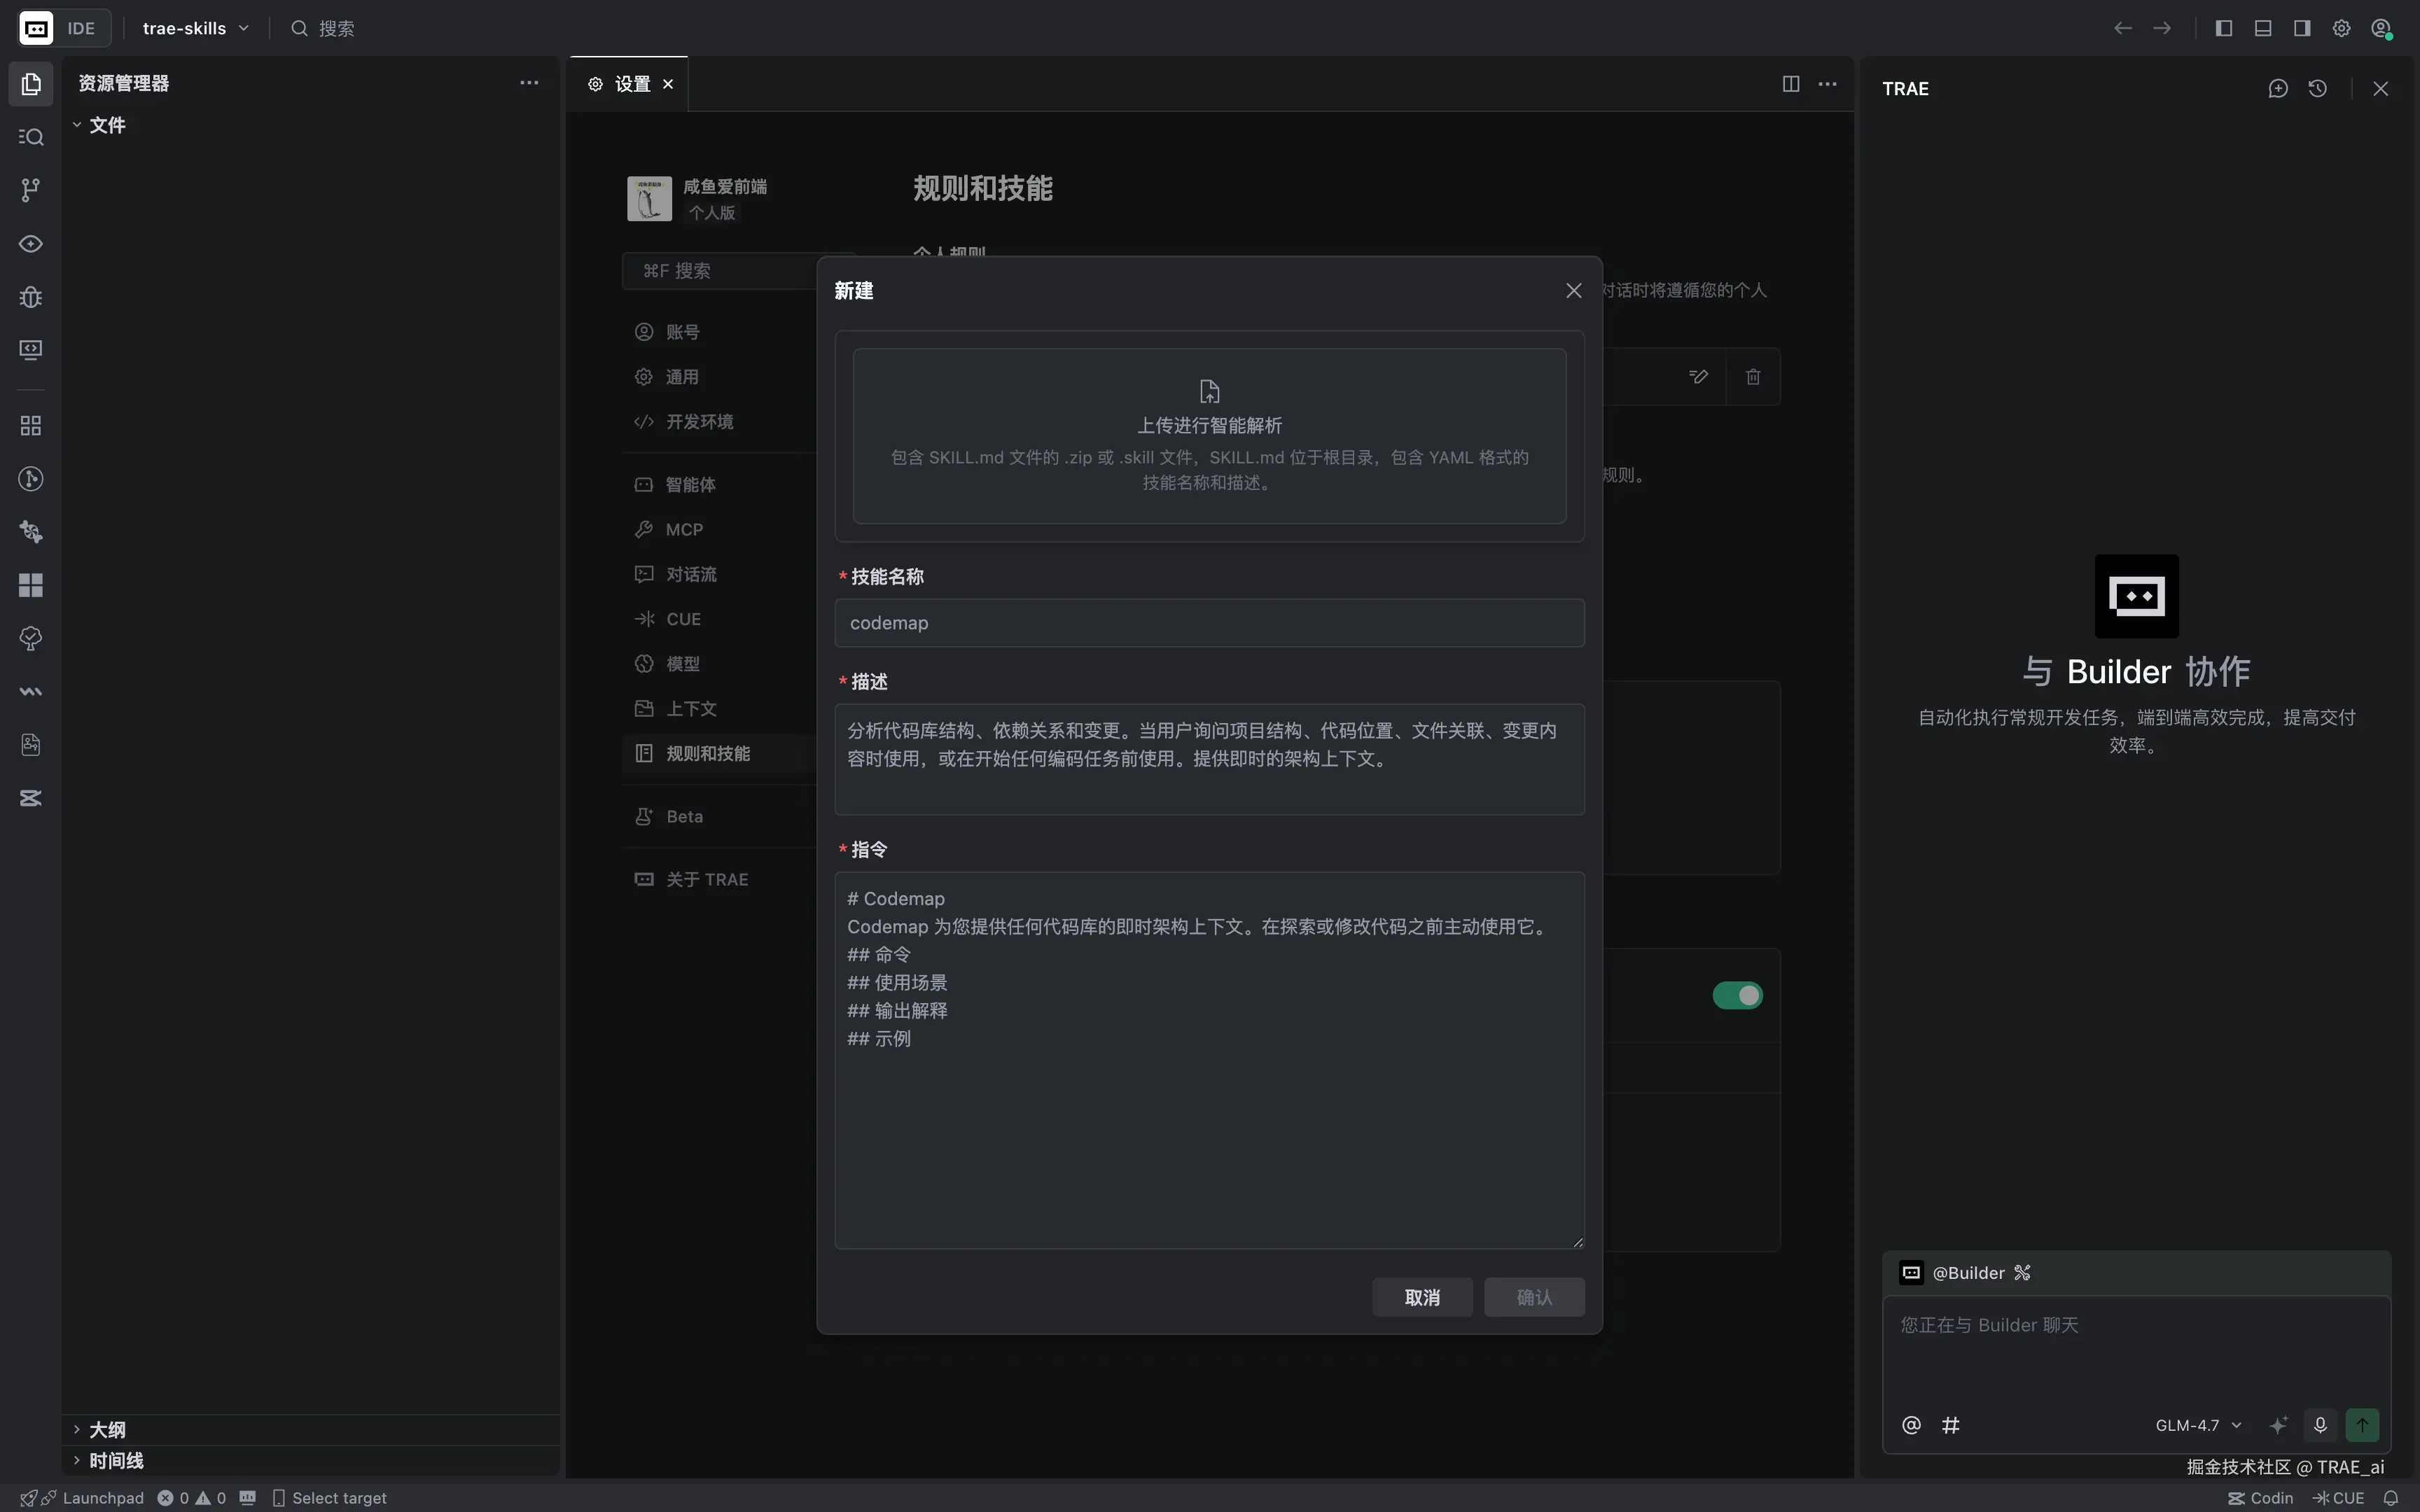Open the source control sidebar icon
The image size is (2420, 1512).
click(x=30, y=190)
